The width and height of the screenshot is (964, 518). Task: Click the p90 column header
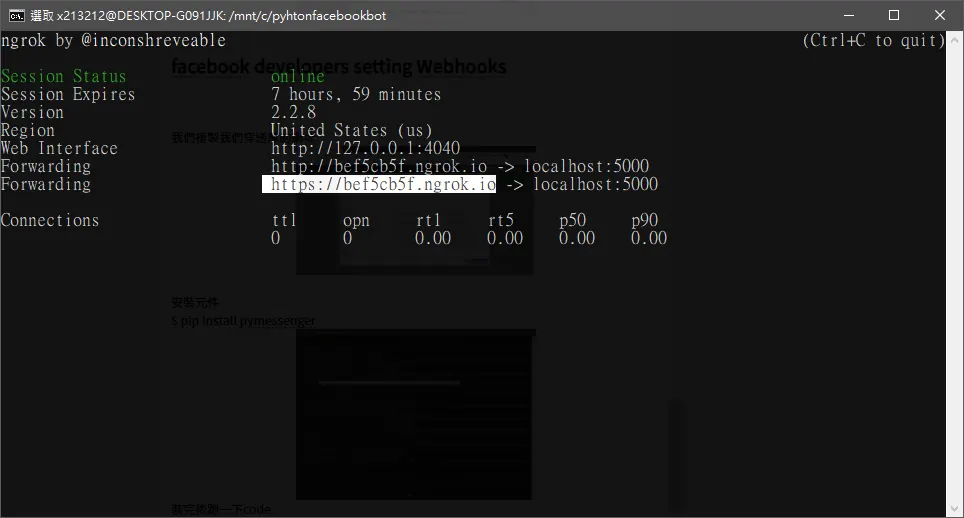click(x=644, y=220)
